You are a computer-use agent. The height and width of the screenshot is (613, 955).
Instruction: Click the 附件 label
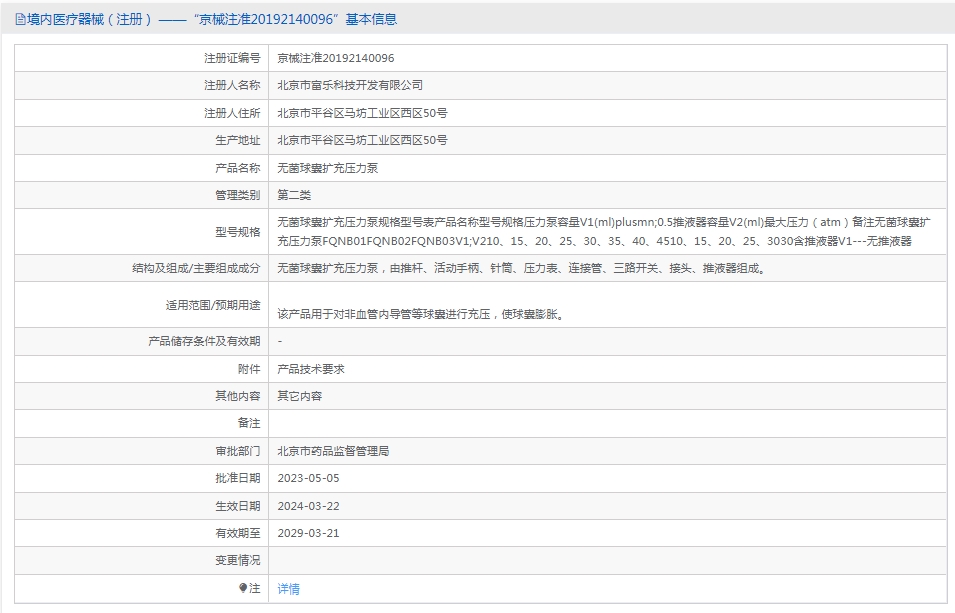pos(249,369)
